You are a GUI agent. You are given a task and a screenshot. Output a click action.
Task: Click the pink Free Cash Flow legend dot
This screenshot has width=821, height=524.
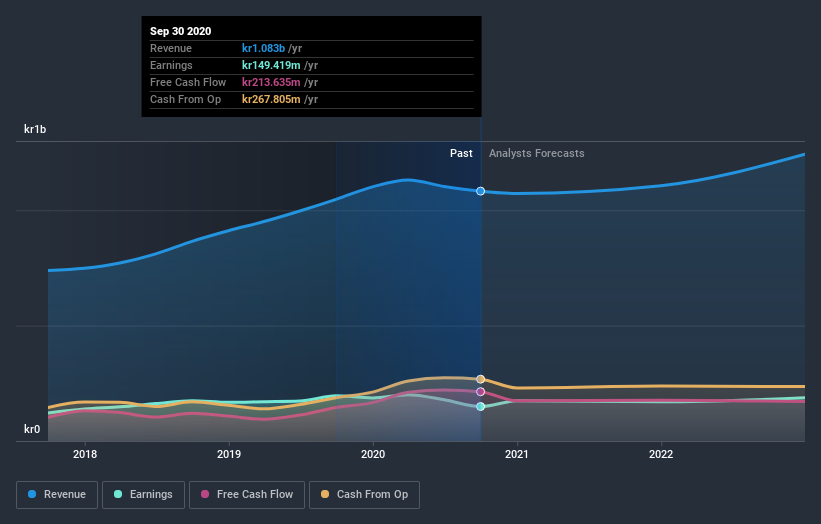(x=205, y=494)
